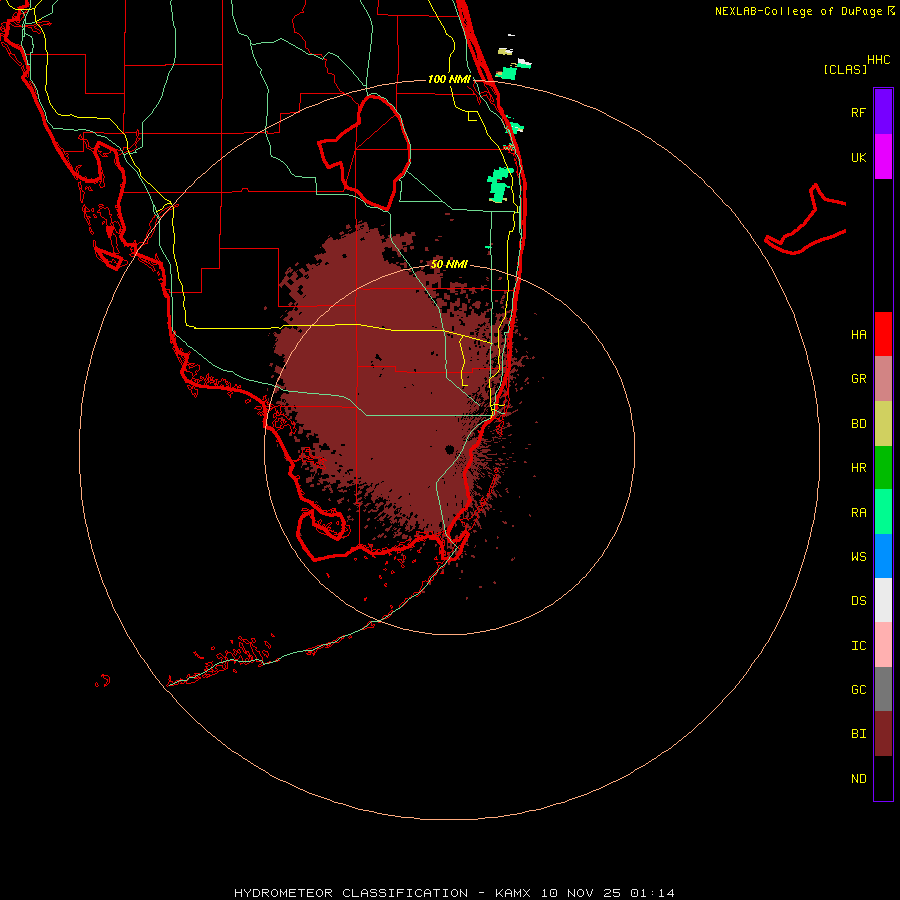Click the BI brown legend swatch

[x=883, y=734]
